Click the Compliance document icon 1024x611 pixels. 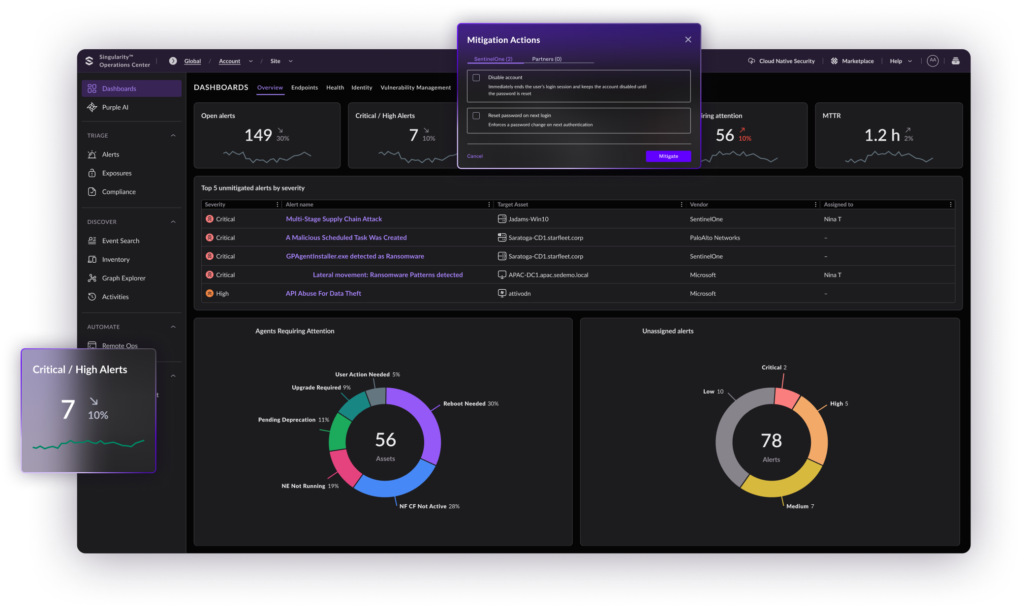click(x=92, y=192)
